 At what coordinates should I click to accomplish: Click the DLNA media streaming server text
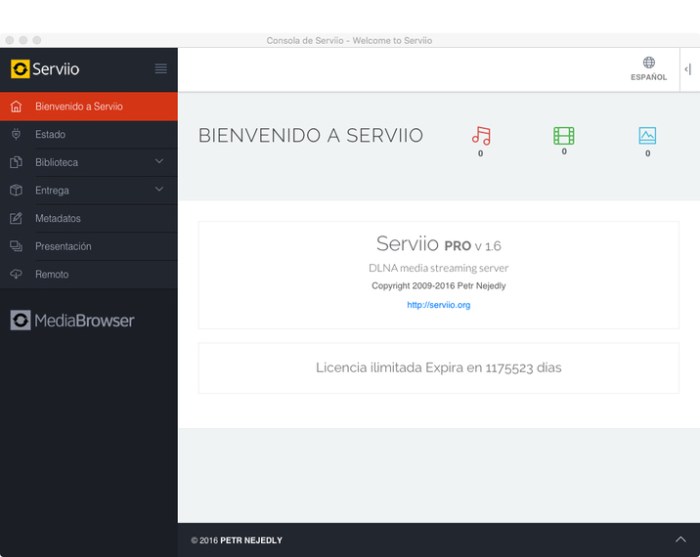[x=438, y=268]
